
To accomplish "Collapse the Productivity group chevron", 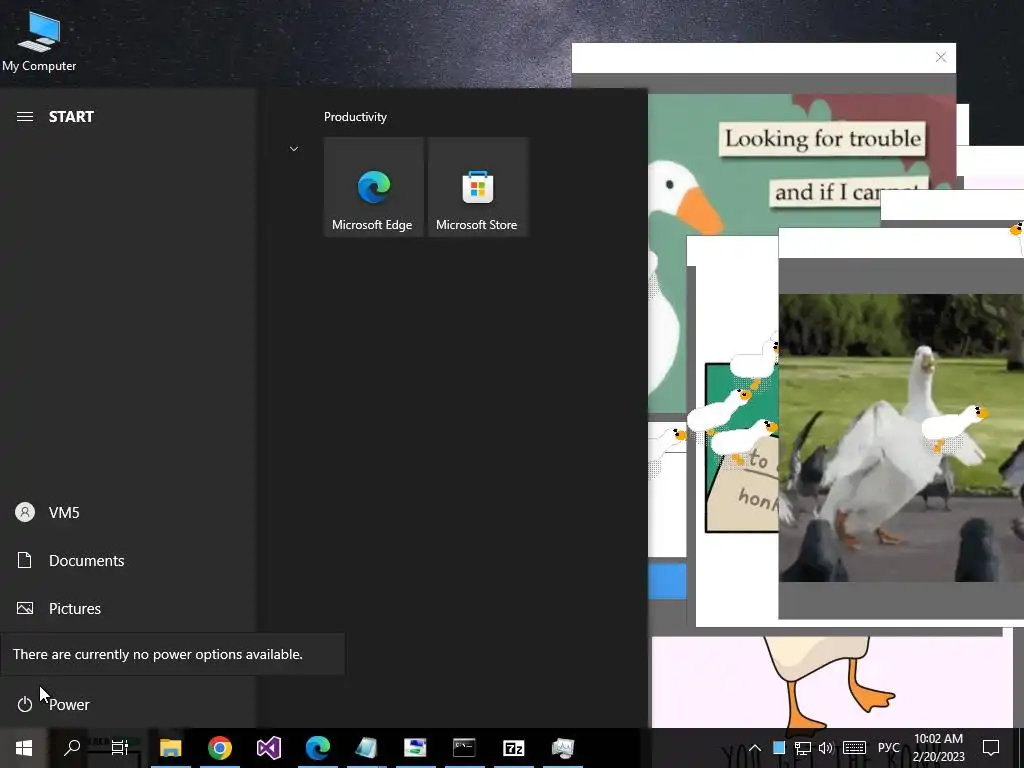I will click(294, 149).
